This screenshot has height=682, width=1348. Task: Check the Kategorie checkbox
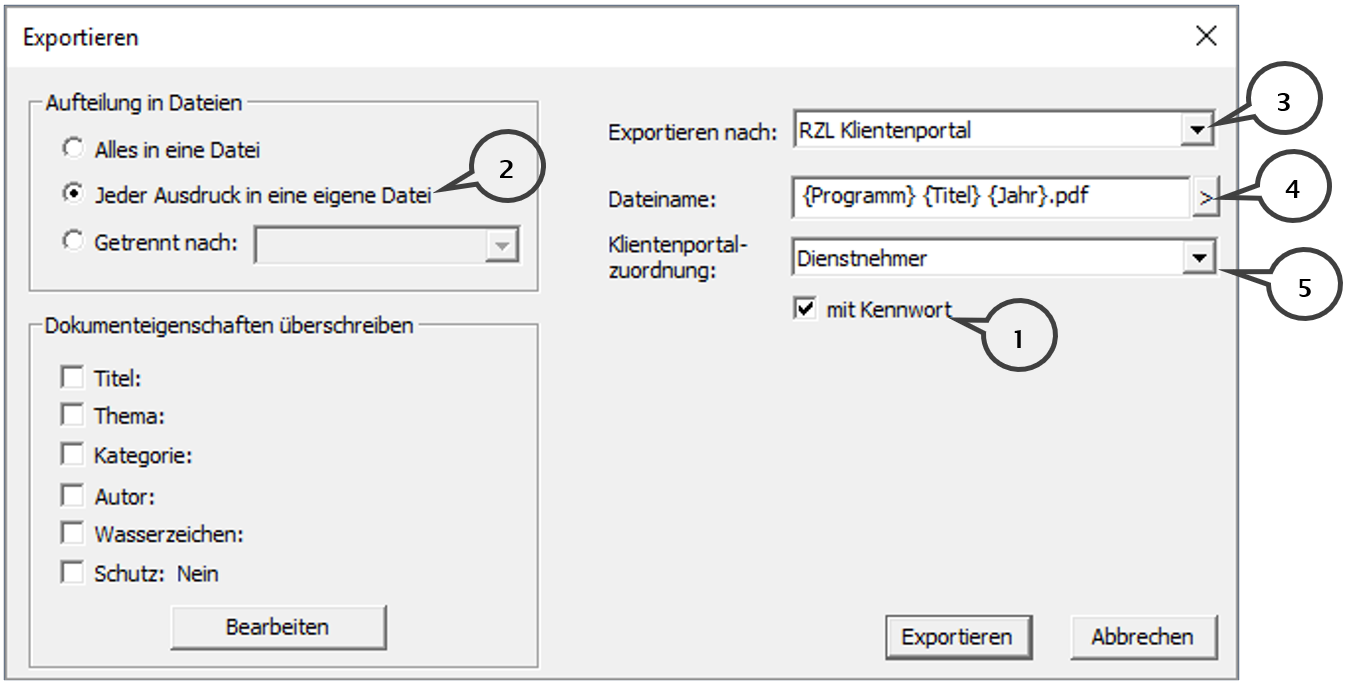pyautogui.click(x=73, y=455)
